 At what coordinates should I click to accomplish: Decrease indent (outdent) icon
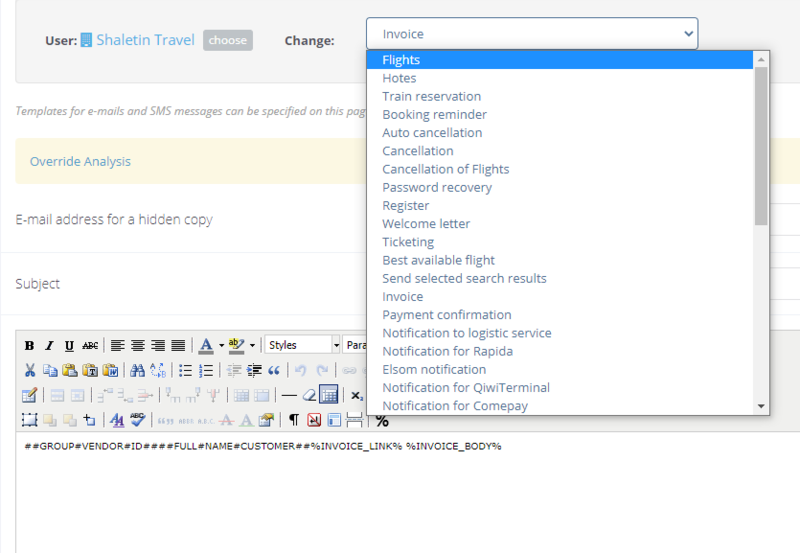click(234, 370)
